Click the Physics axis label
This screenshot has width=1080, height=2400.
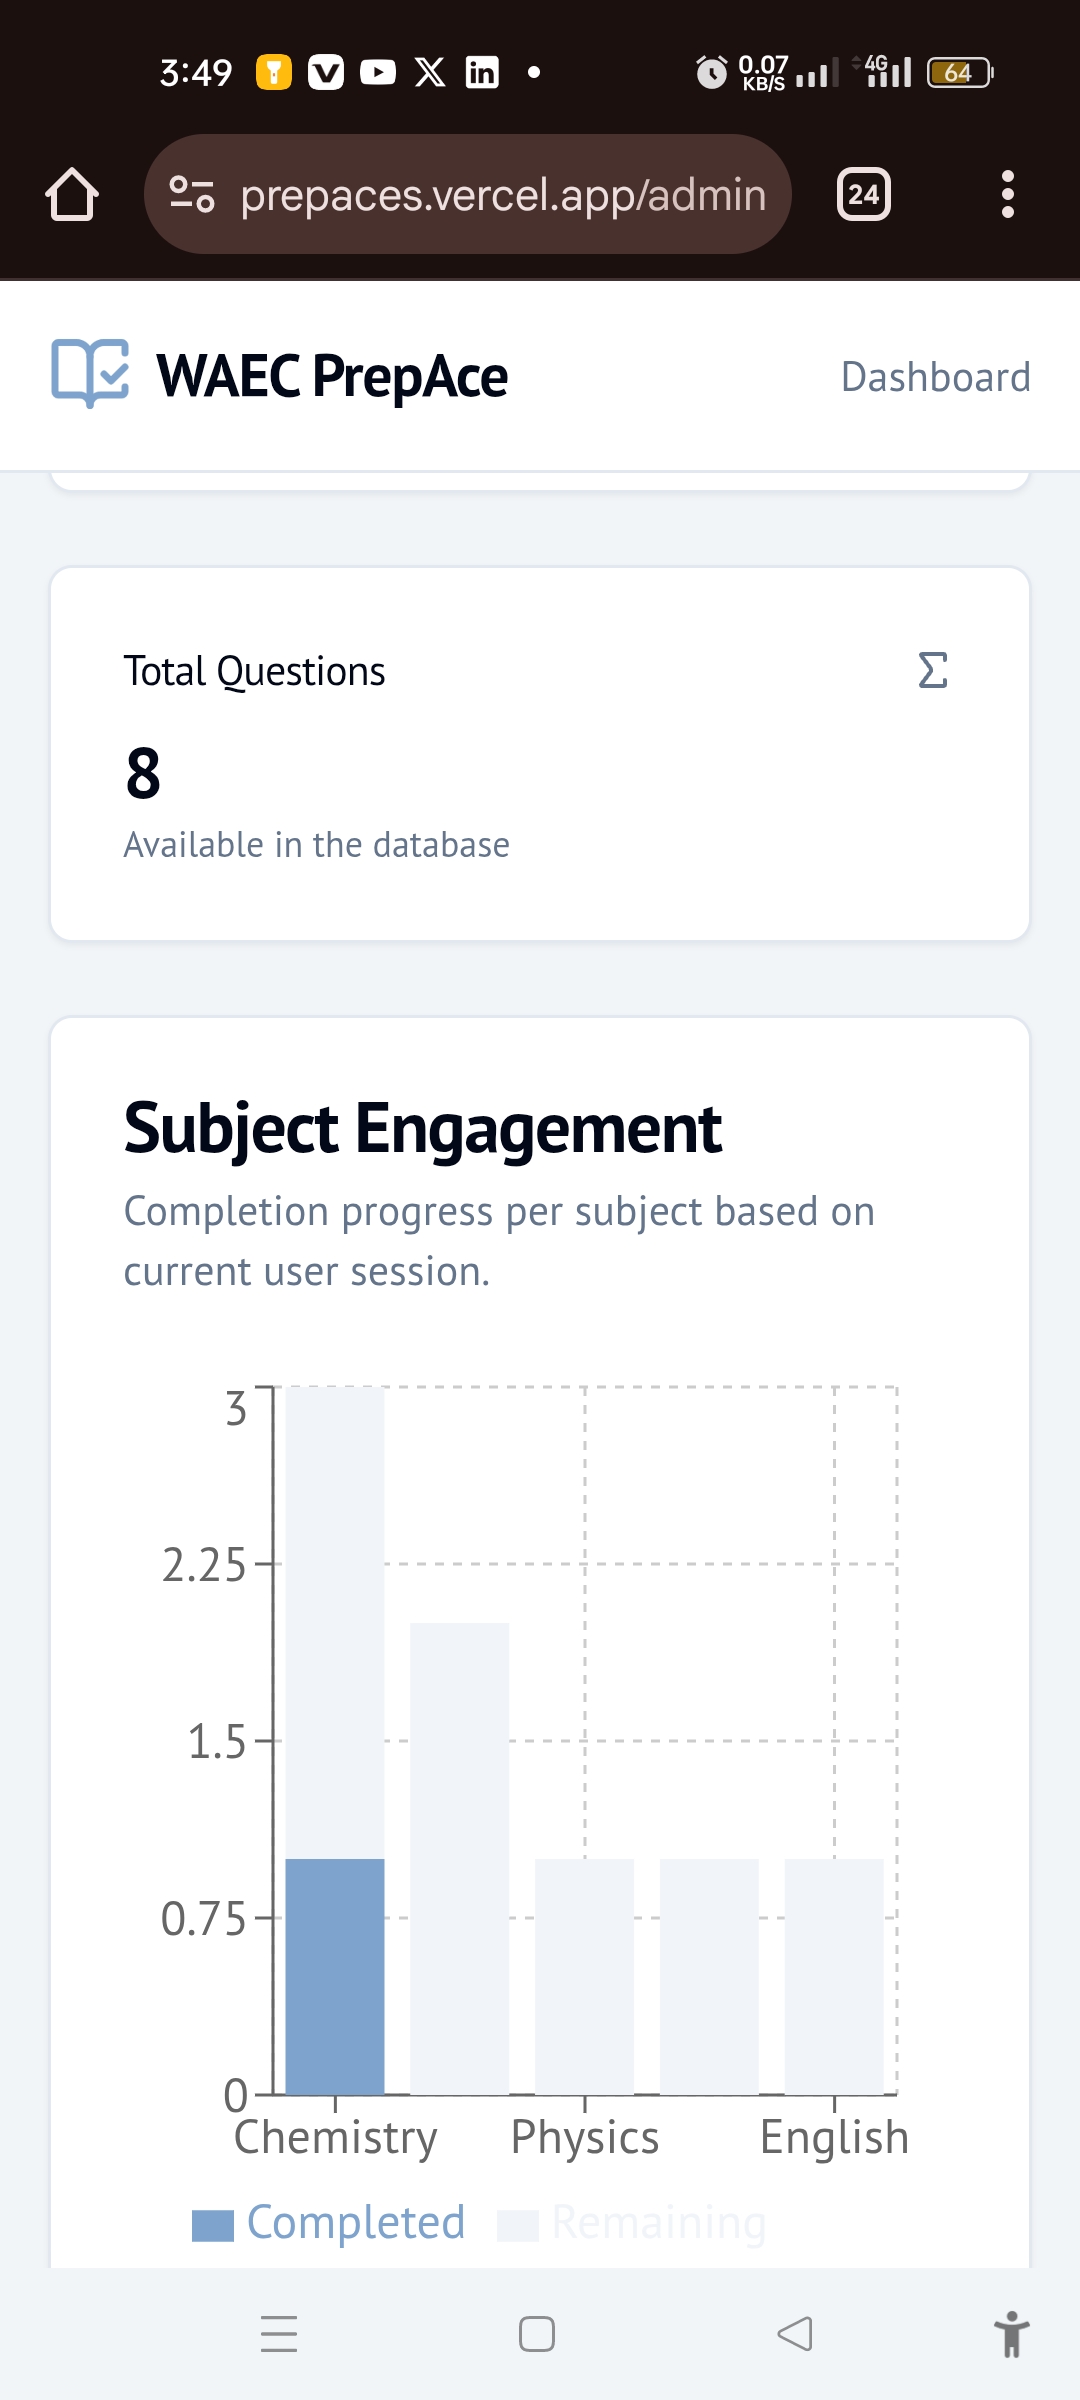pos(585,2138)
